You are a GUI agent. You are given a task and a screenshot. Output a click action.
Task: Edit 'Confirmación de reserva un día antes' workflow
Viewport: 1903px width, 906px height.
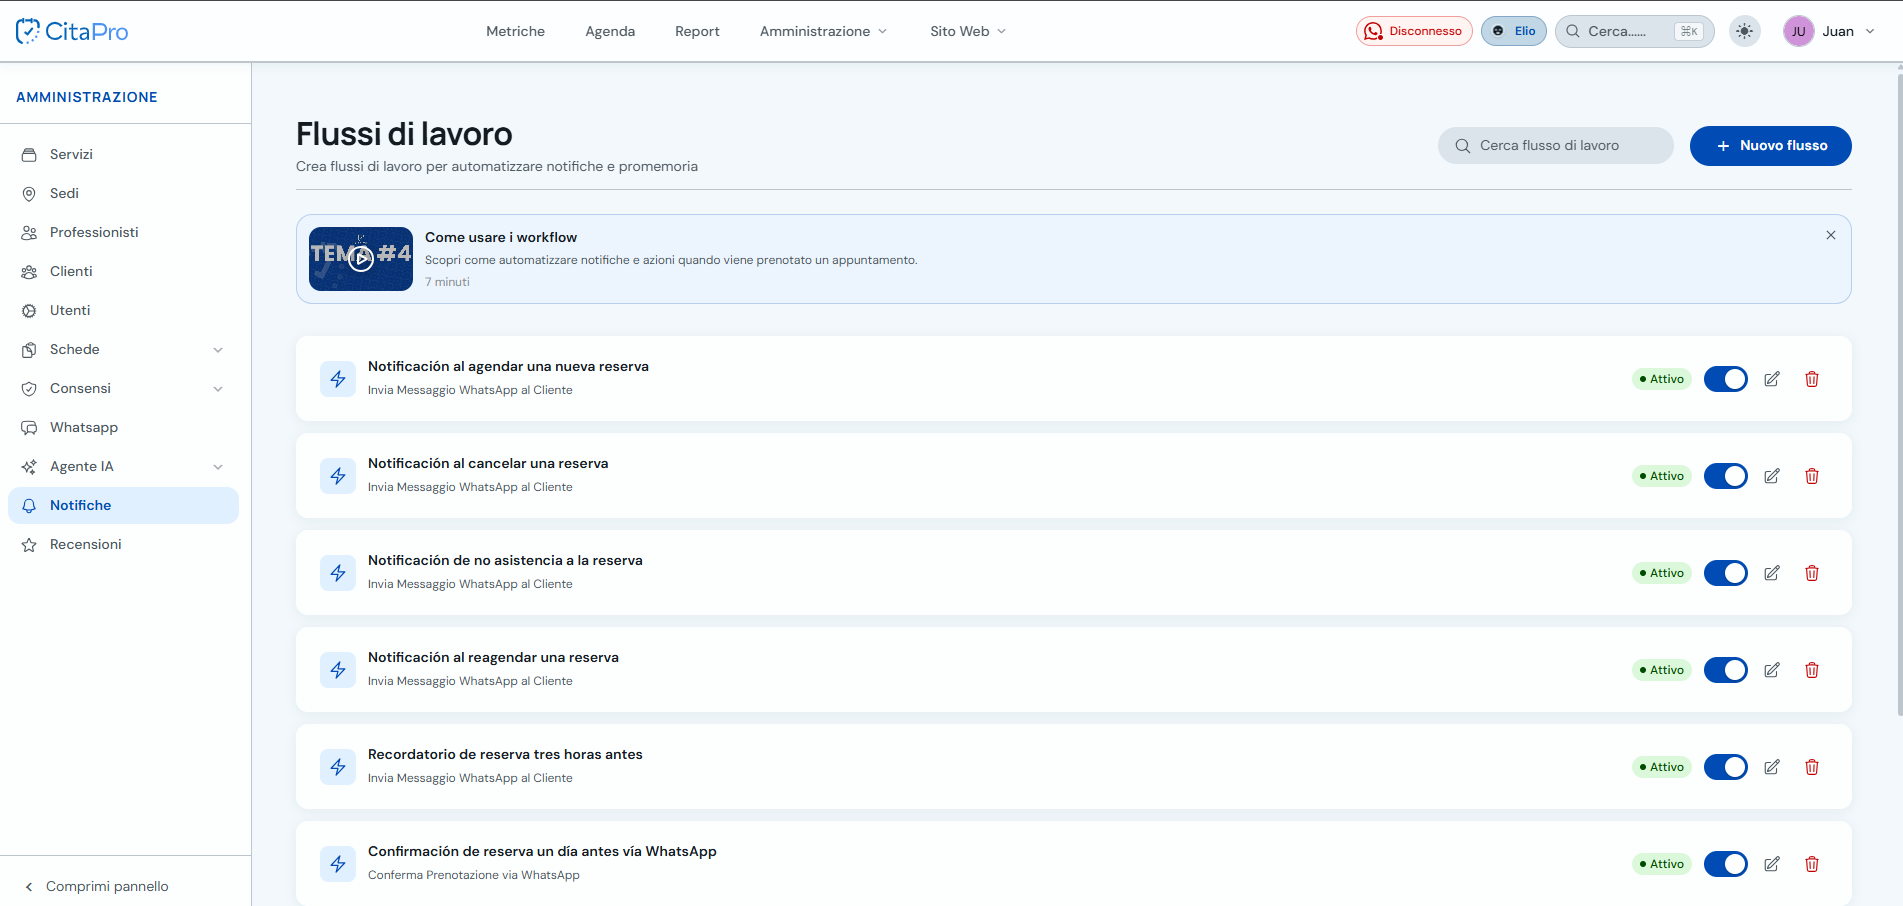tap(1772, 864)
